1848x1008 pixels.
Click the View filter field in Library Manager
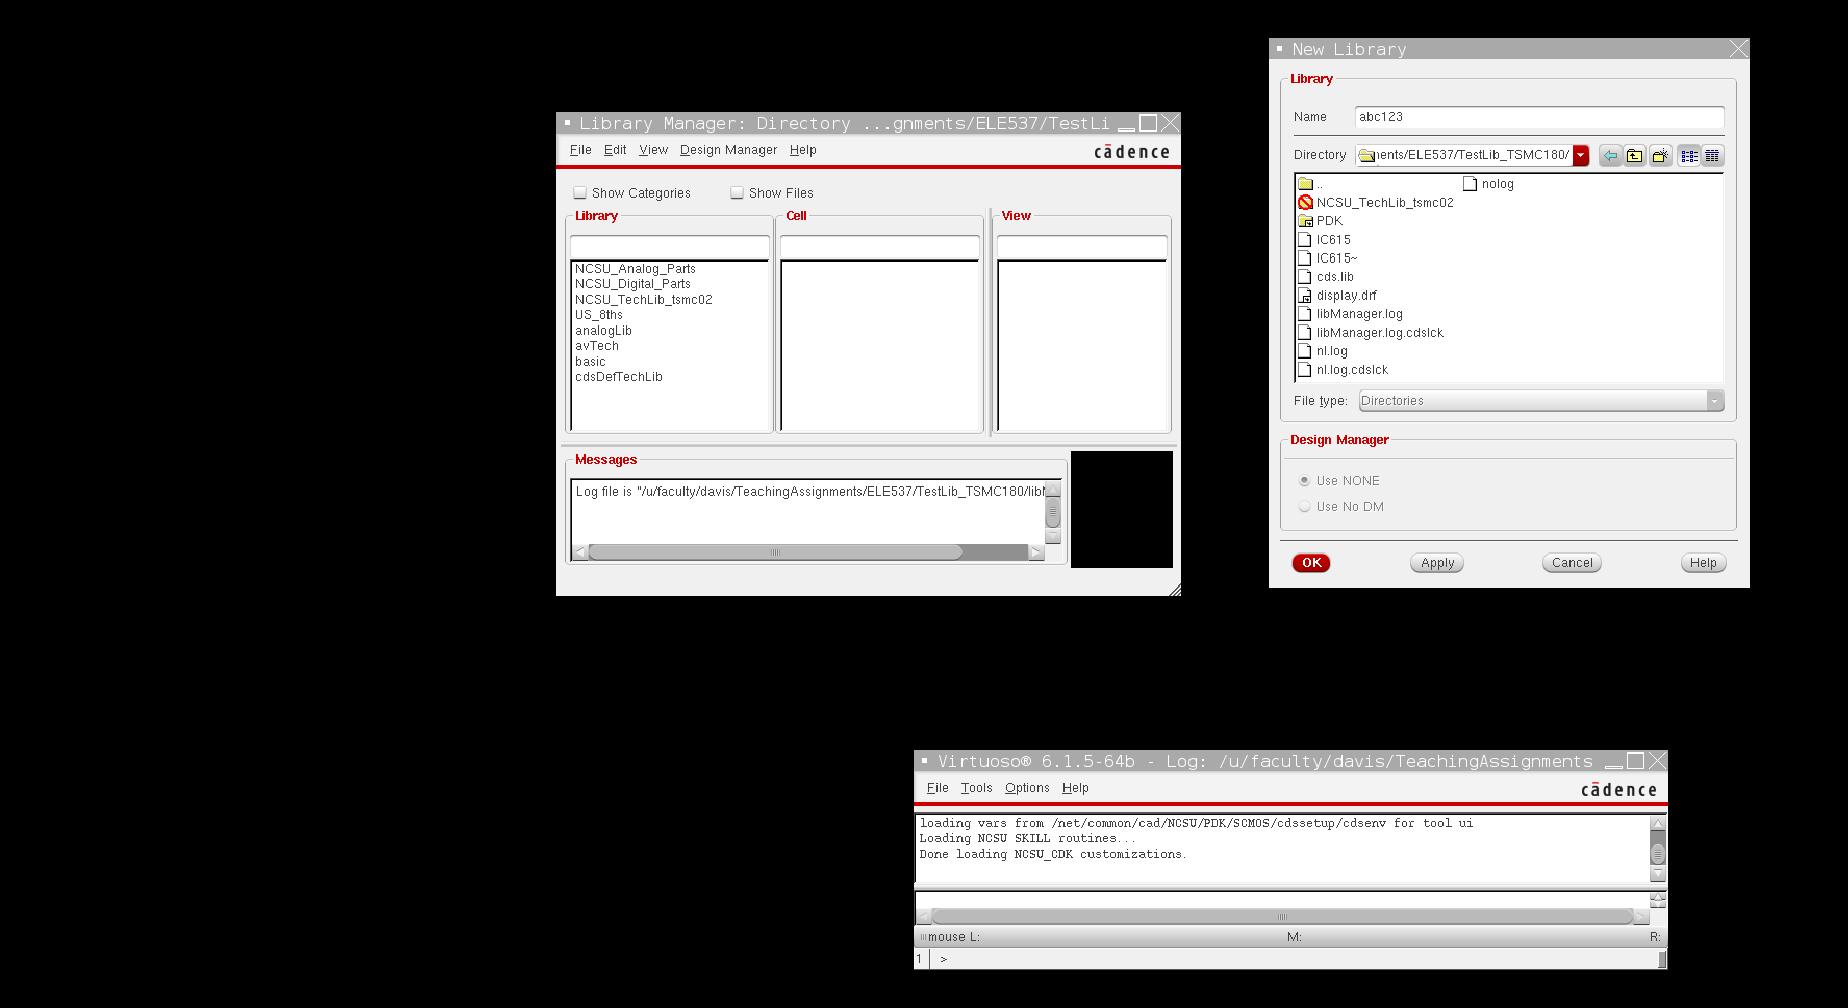(x=1082, y=246)
